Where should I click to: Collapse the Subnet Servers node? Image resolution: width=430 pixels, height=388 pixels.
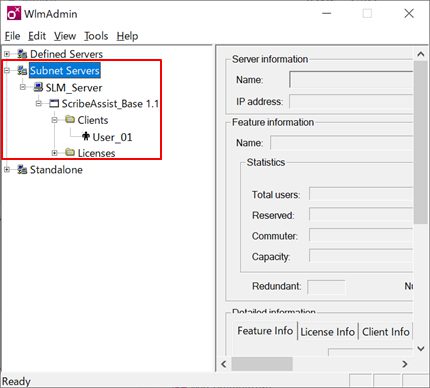click(7, 70)
